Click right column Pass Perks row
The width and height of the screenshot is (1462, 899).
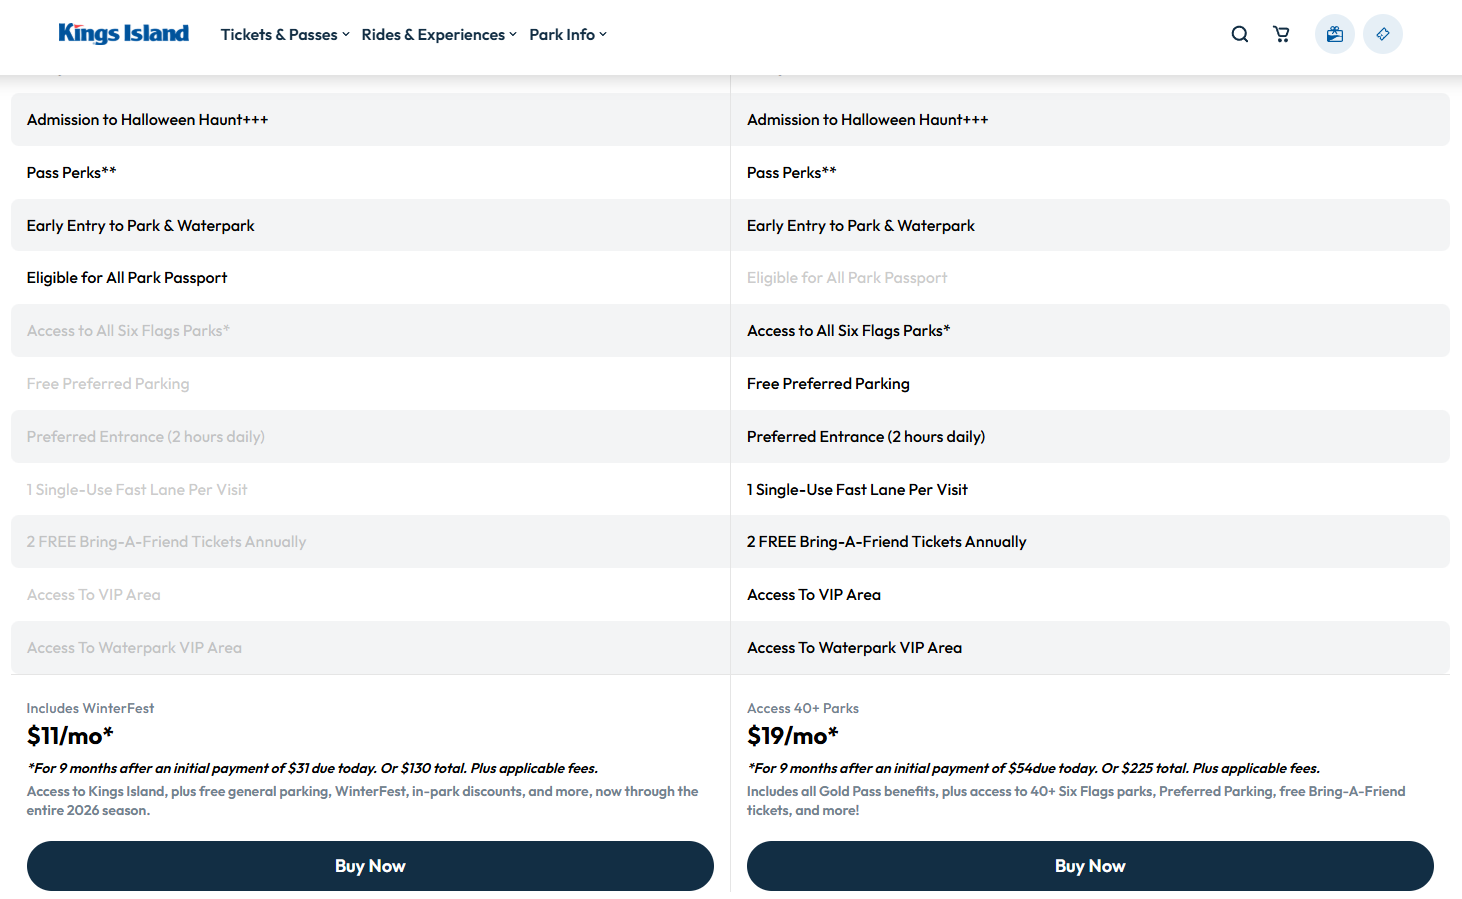(791, 173)
